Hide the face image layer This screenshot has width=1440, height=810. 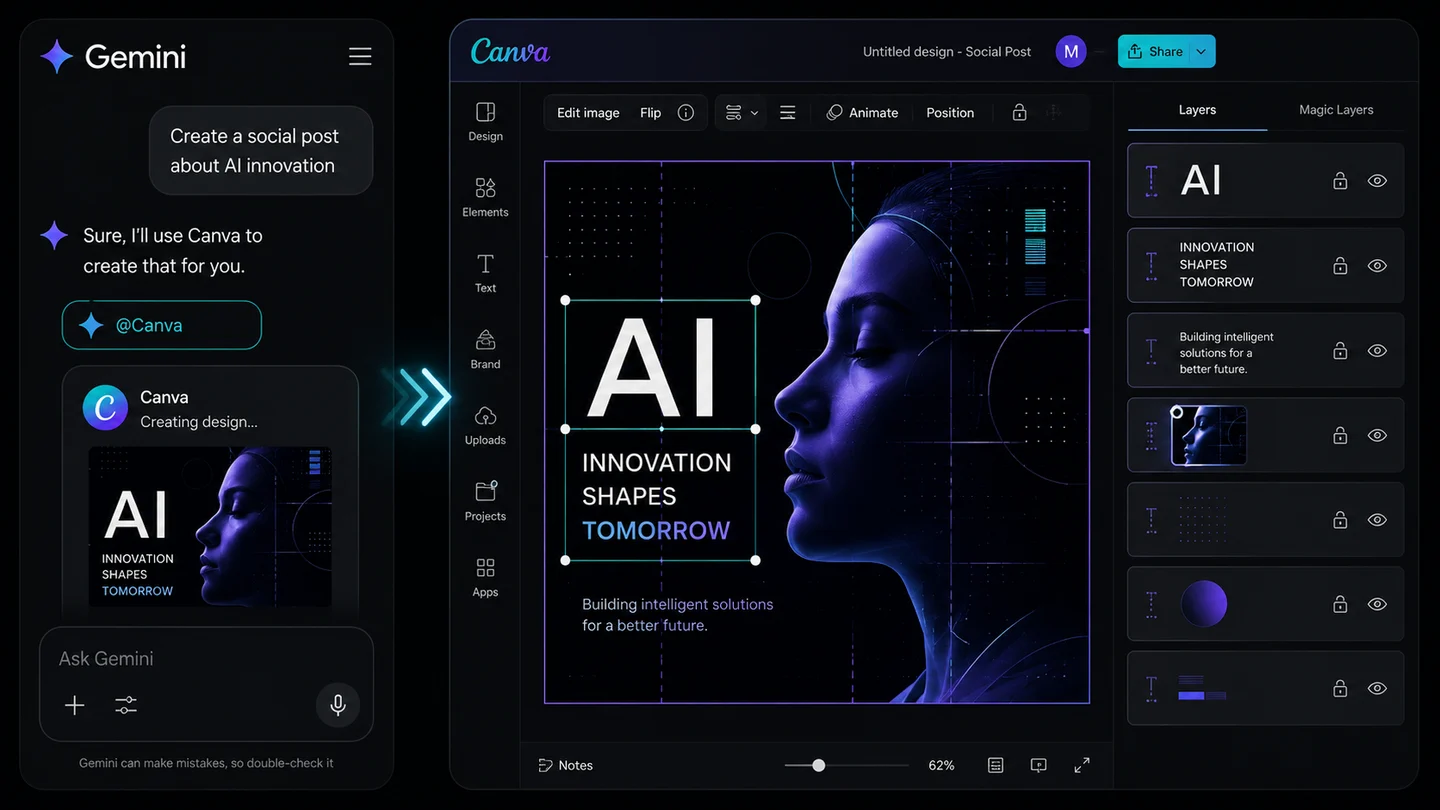pyautogui.click(x=1377, y=436)
